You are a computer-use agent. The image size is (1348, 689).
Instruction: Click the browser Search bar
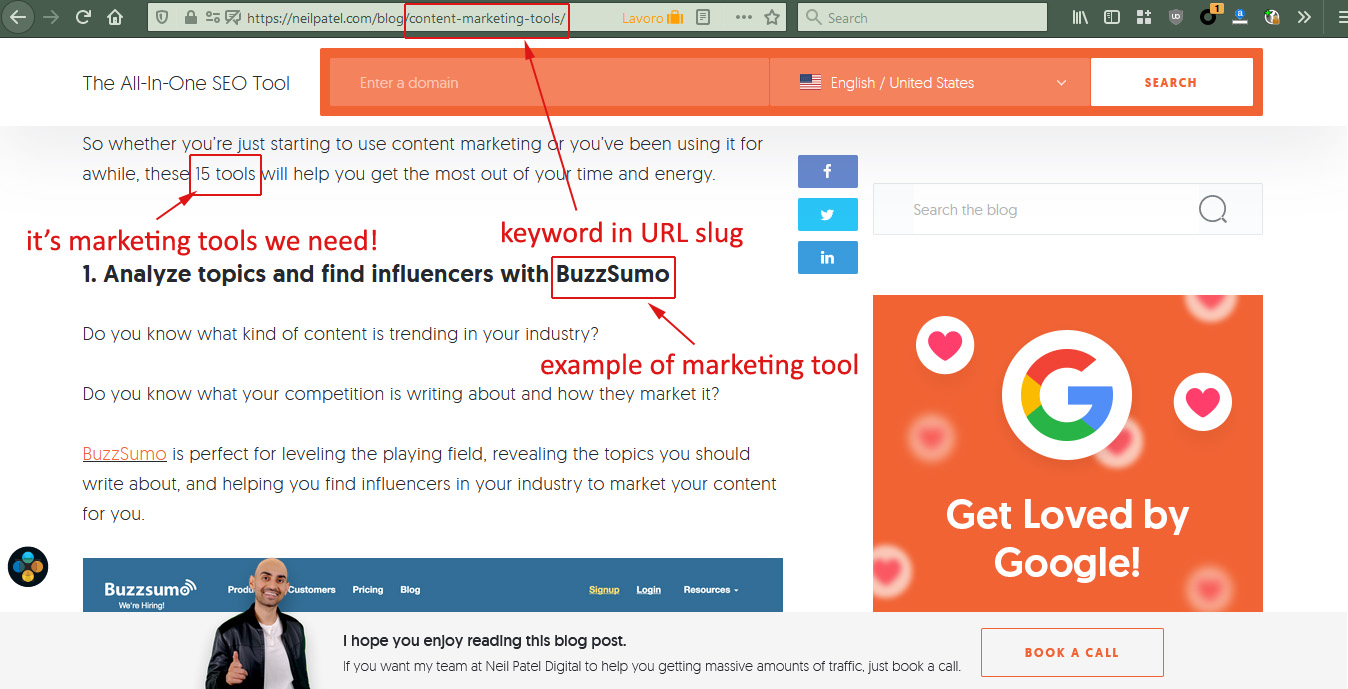tap(922, 17)
